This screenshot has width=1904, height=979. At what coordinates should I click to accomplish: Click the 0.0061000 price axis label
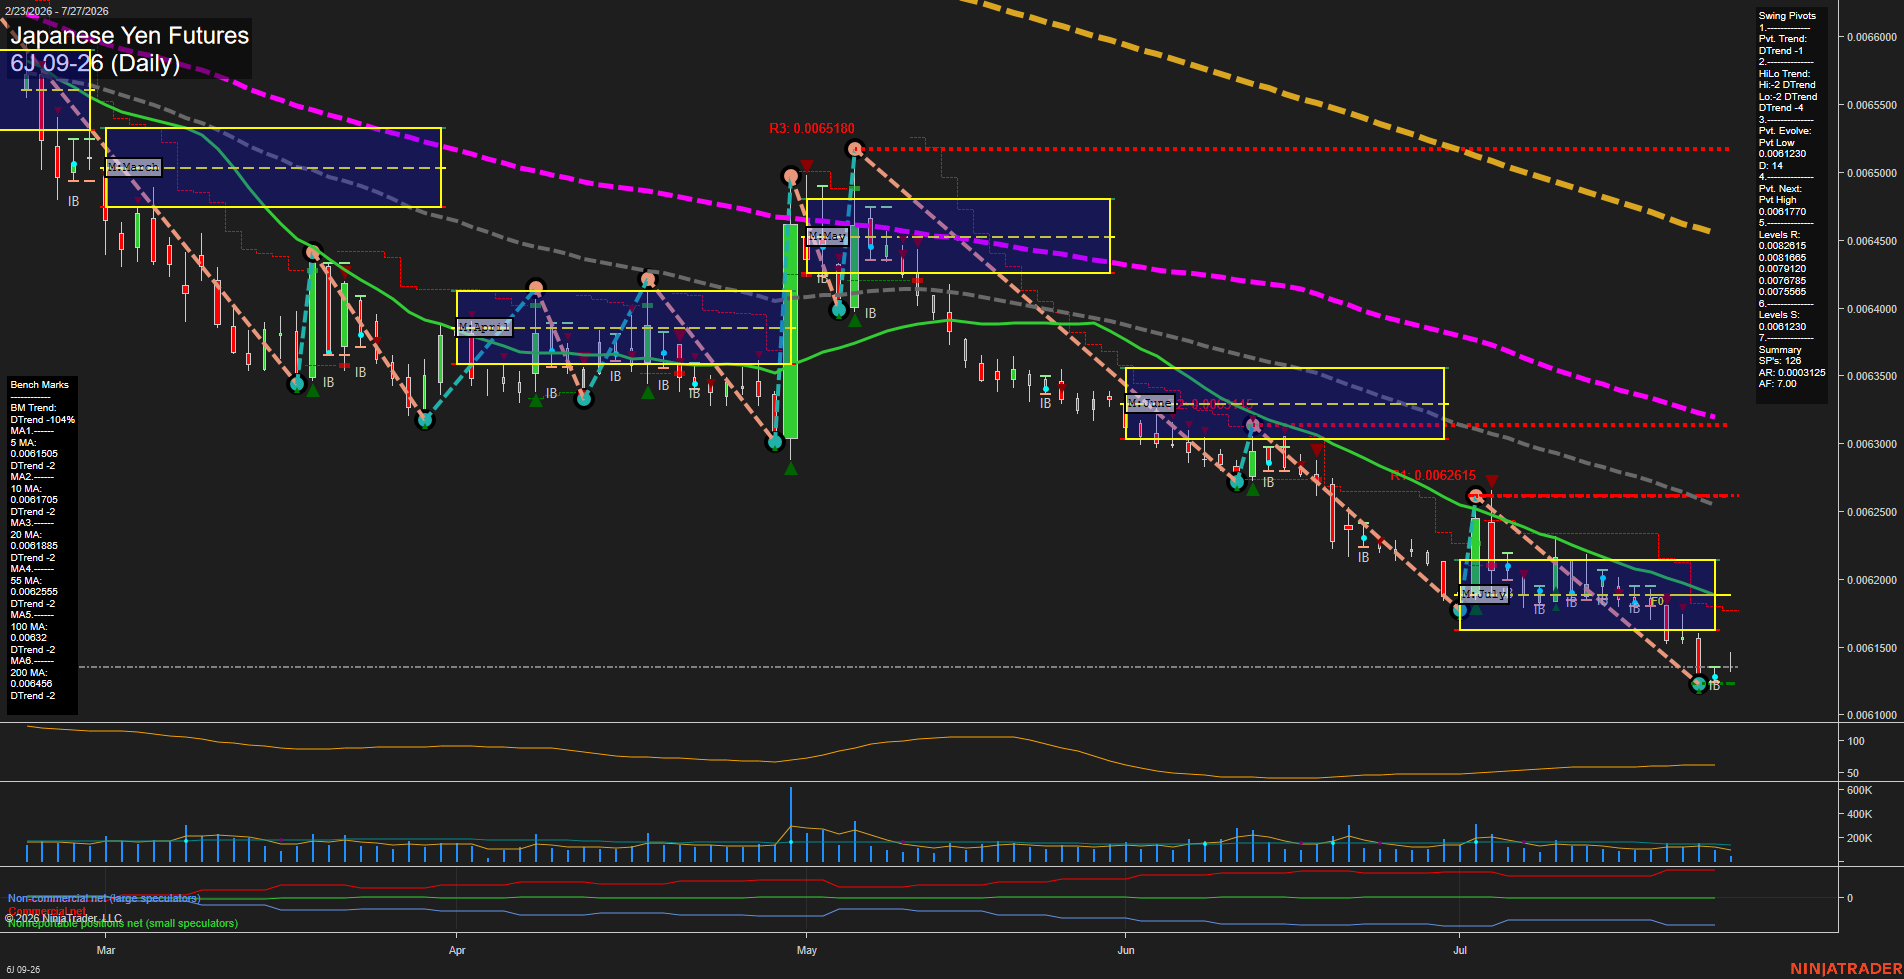click(x=1872, y=715)
